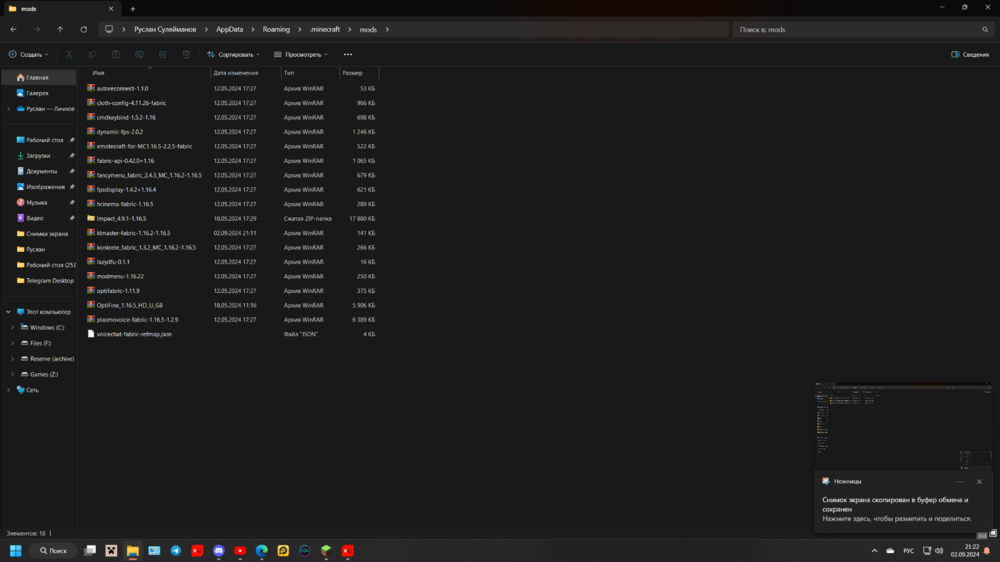Click the Share icon in Explorer toolbar
This screenshot has height=562, width=1000.
pyautogui.click(x=163, y=55)
